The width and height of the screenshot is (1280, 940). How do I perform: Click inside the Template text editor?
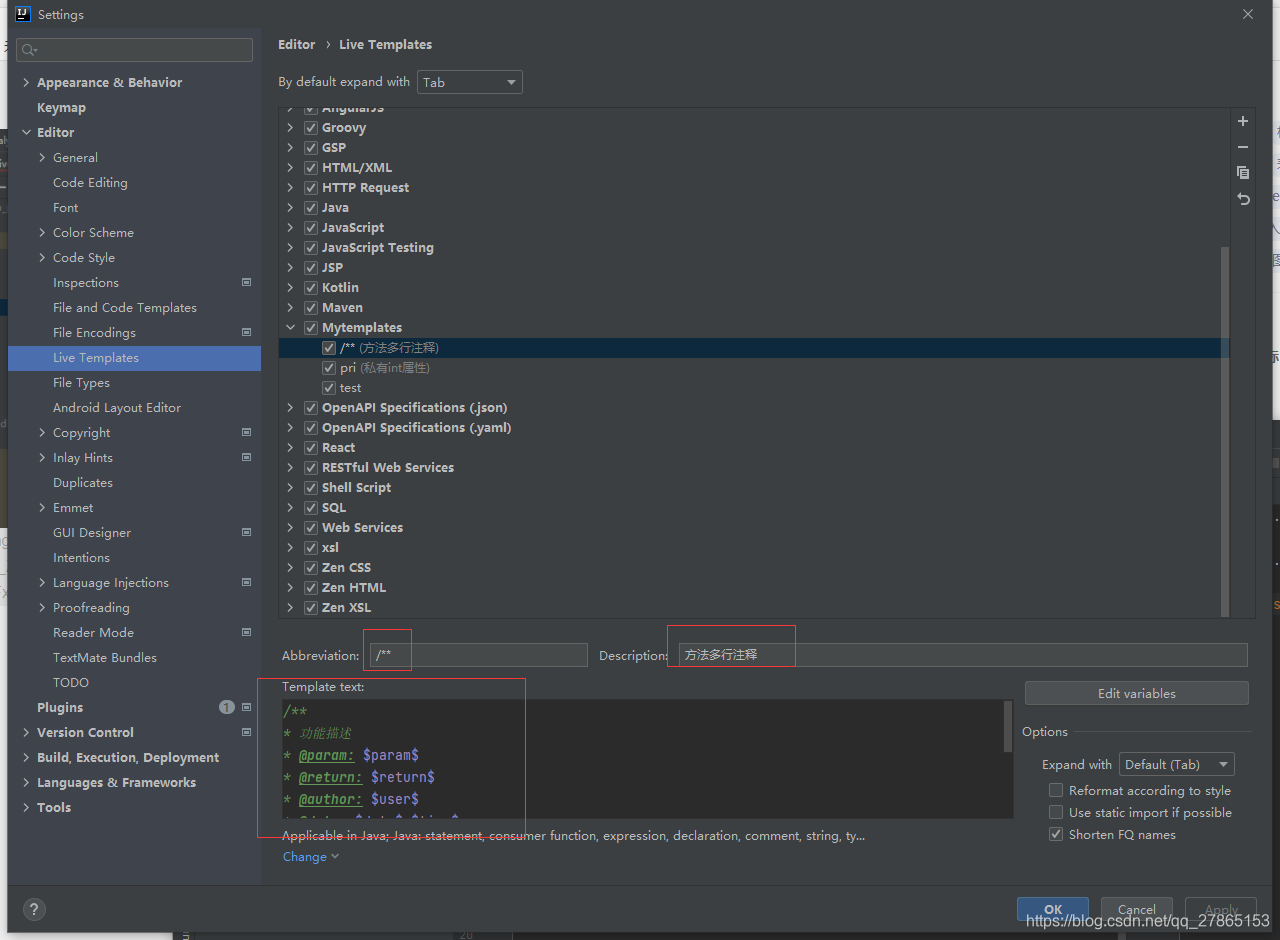tap(642, 760)
